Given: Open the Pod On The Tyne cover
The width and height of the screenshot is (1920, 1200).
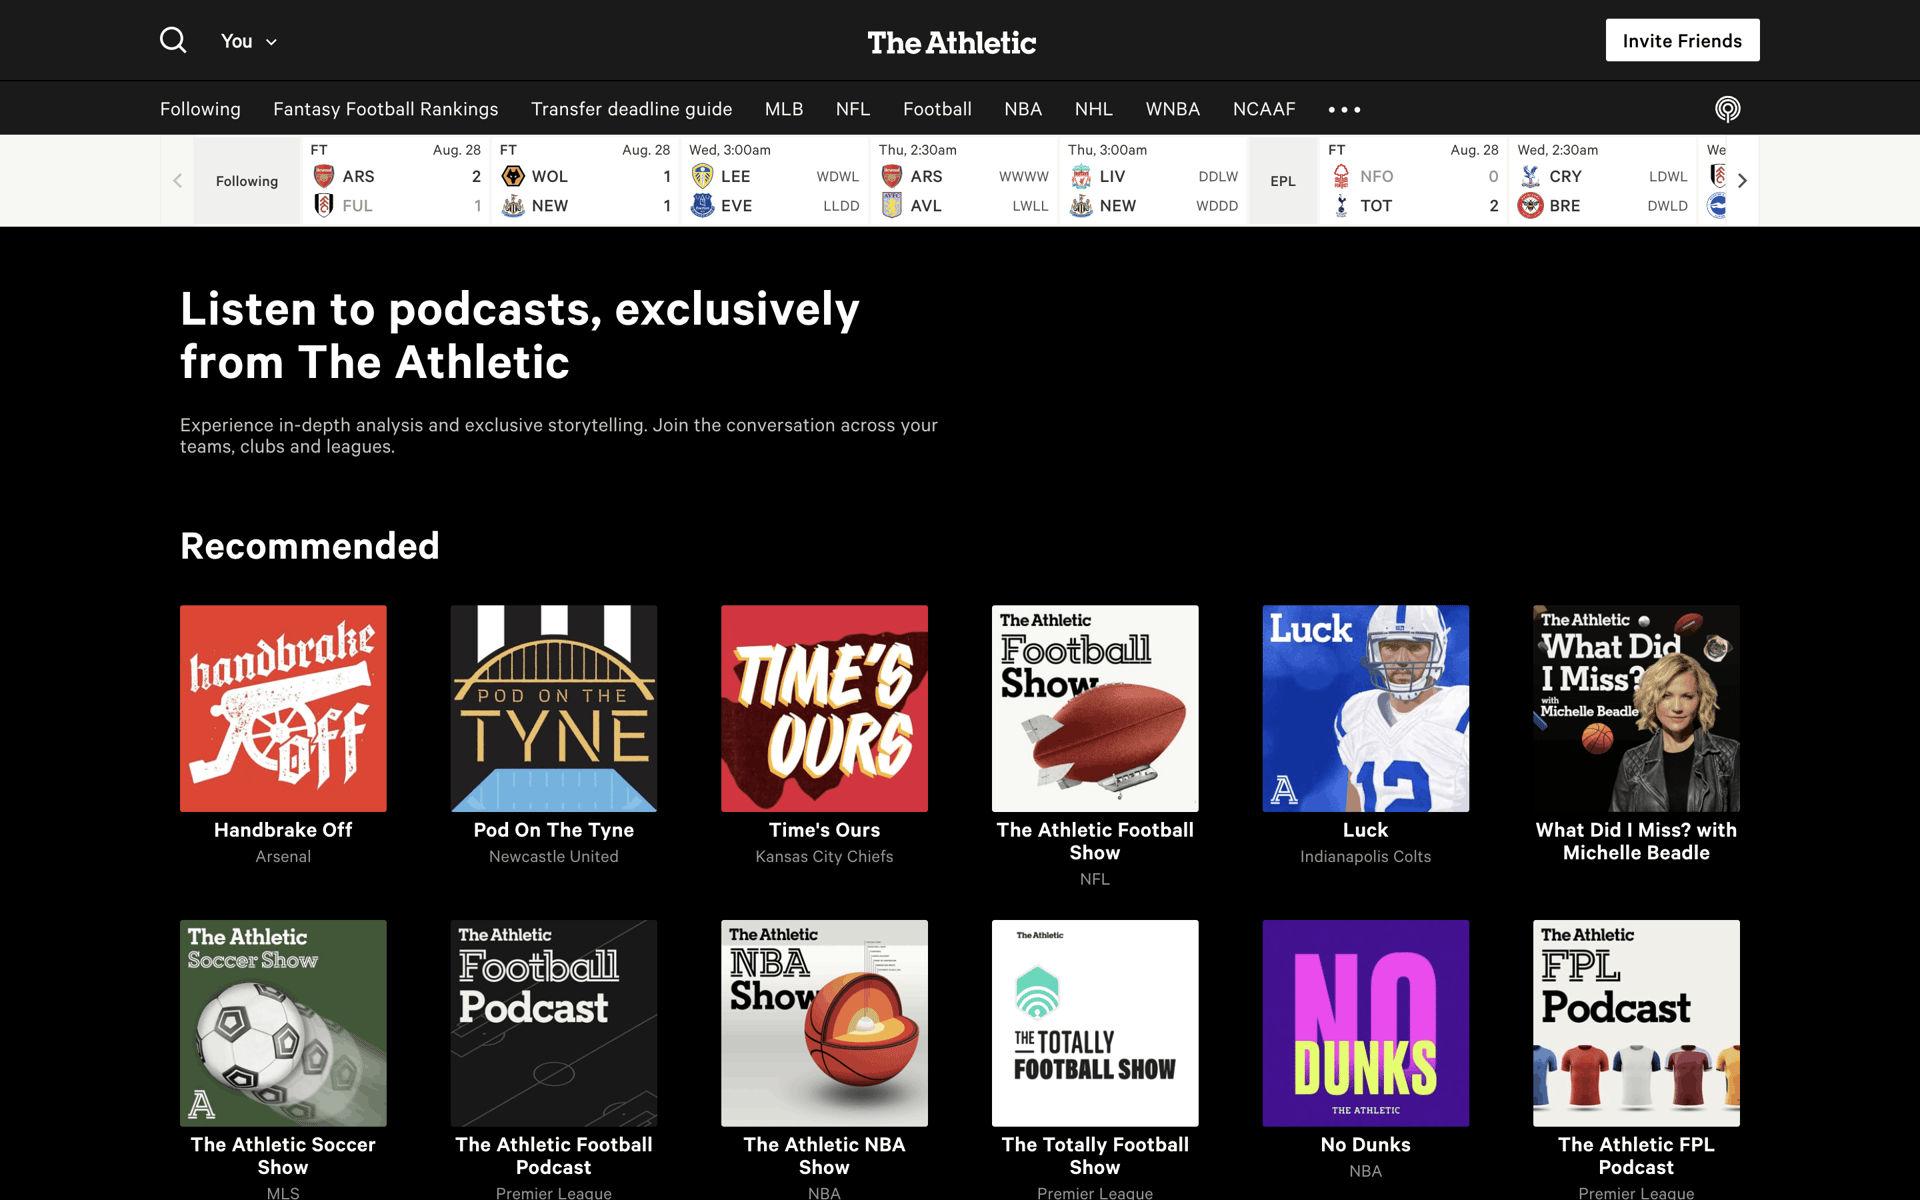Looking at the screenshot, I should tap(554, 708).
